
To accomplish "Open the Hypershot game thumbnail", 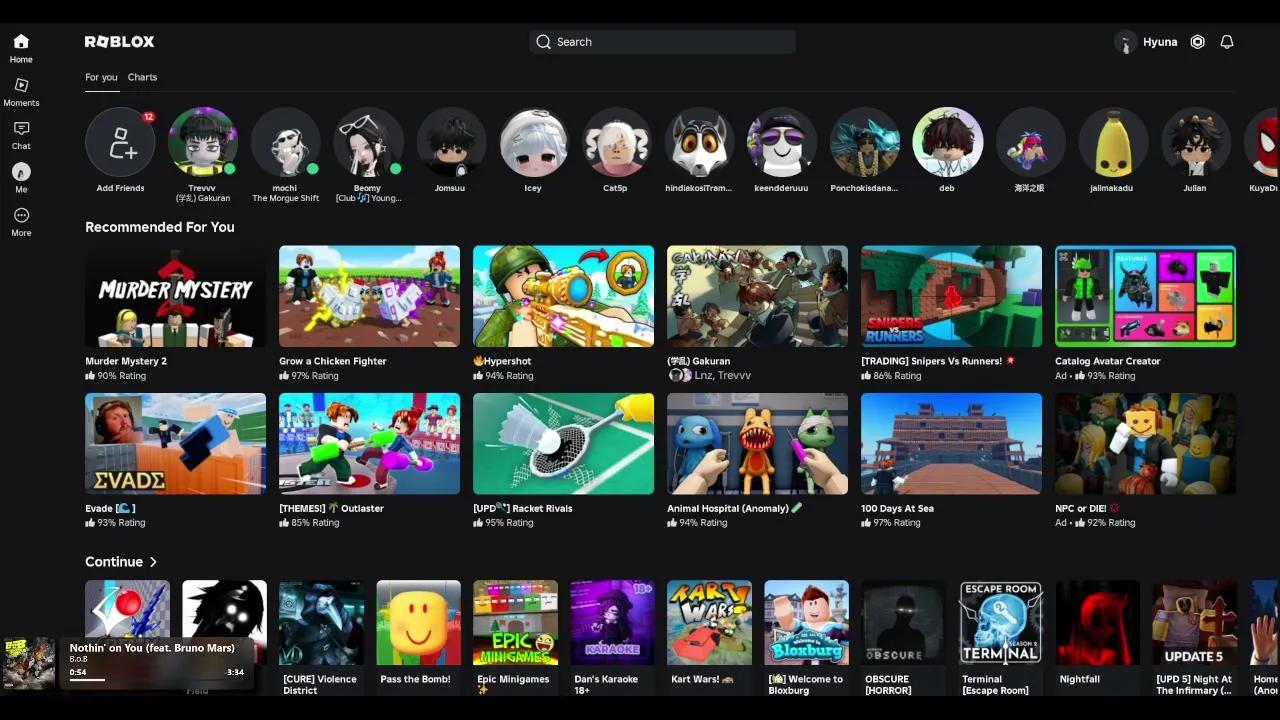I will pyautogui.click(x=563, y=296).
